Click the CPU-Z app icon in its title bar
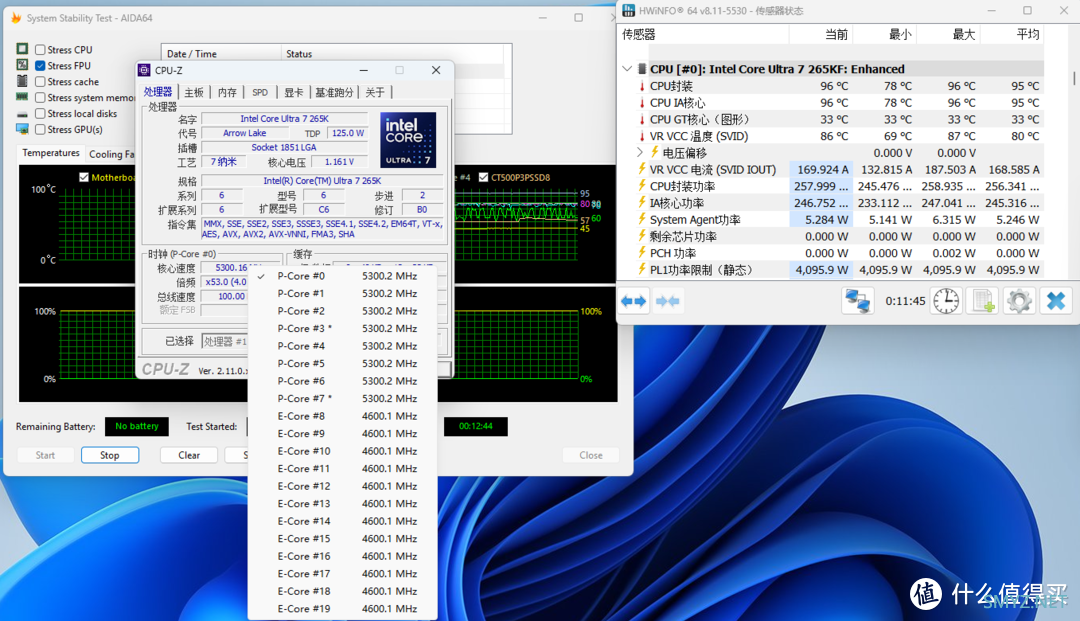The height and width of the screenshot is (621, 1080). (x=145, y=70)
